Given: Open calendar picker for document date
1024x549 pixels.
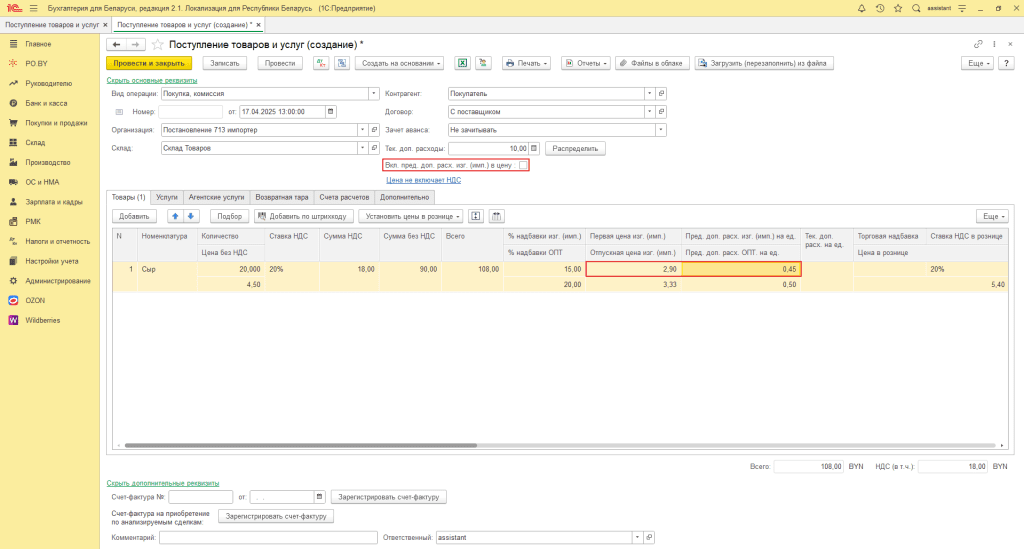Looking at the screenshot, I should coord(330,112).
